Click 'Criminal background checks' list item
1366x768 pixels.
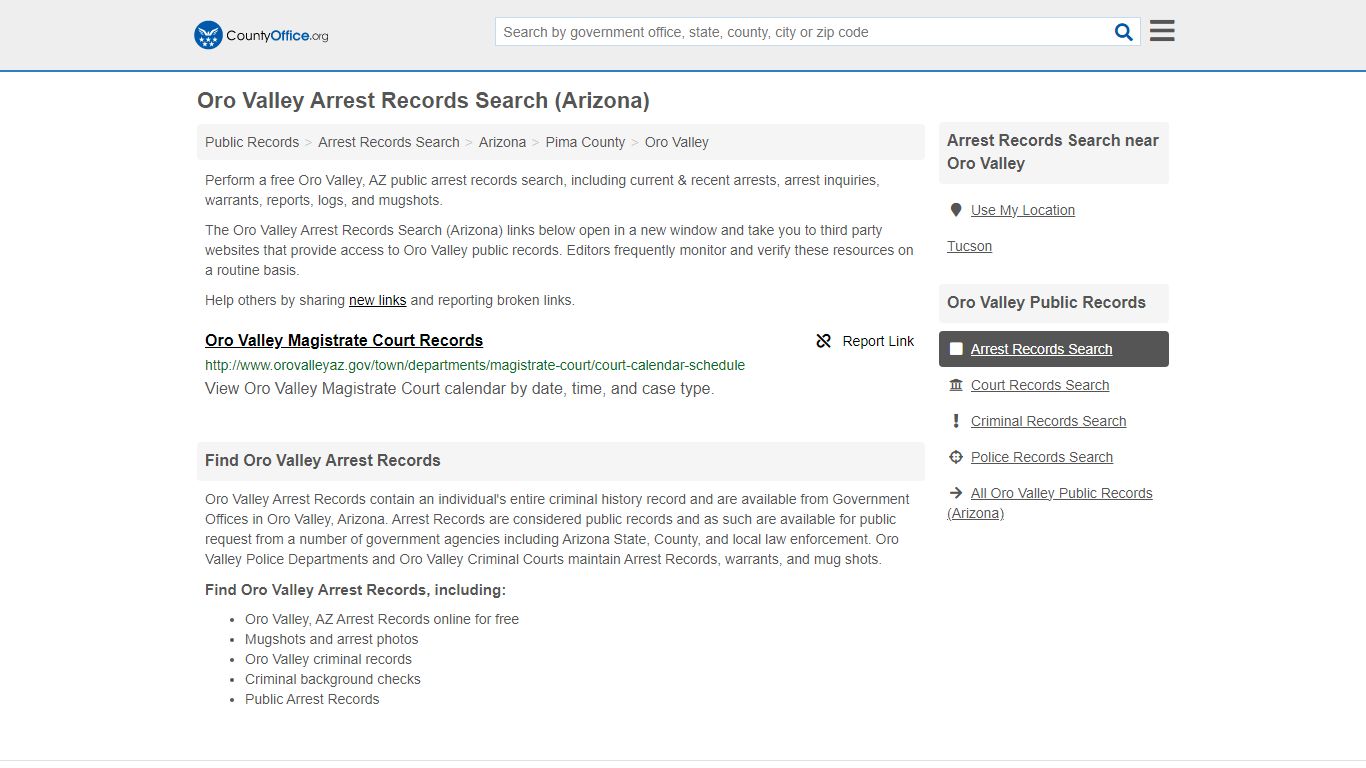(333, 679)
